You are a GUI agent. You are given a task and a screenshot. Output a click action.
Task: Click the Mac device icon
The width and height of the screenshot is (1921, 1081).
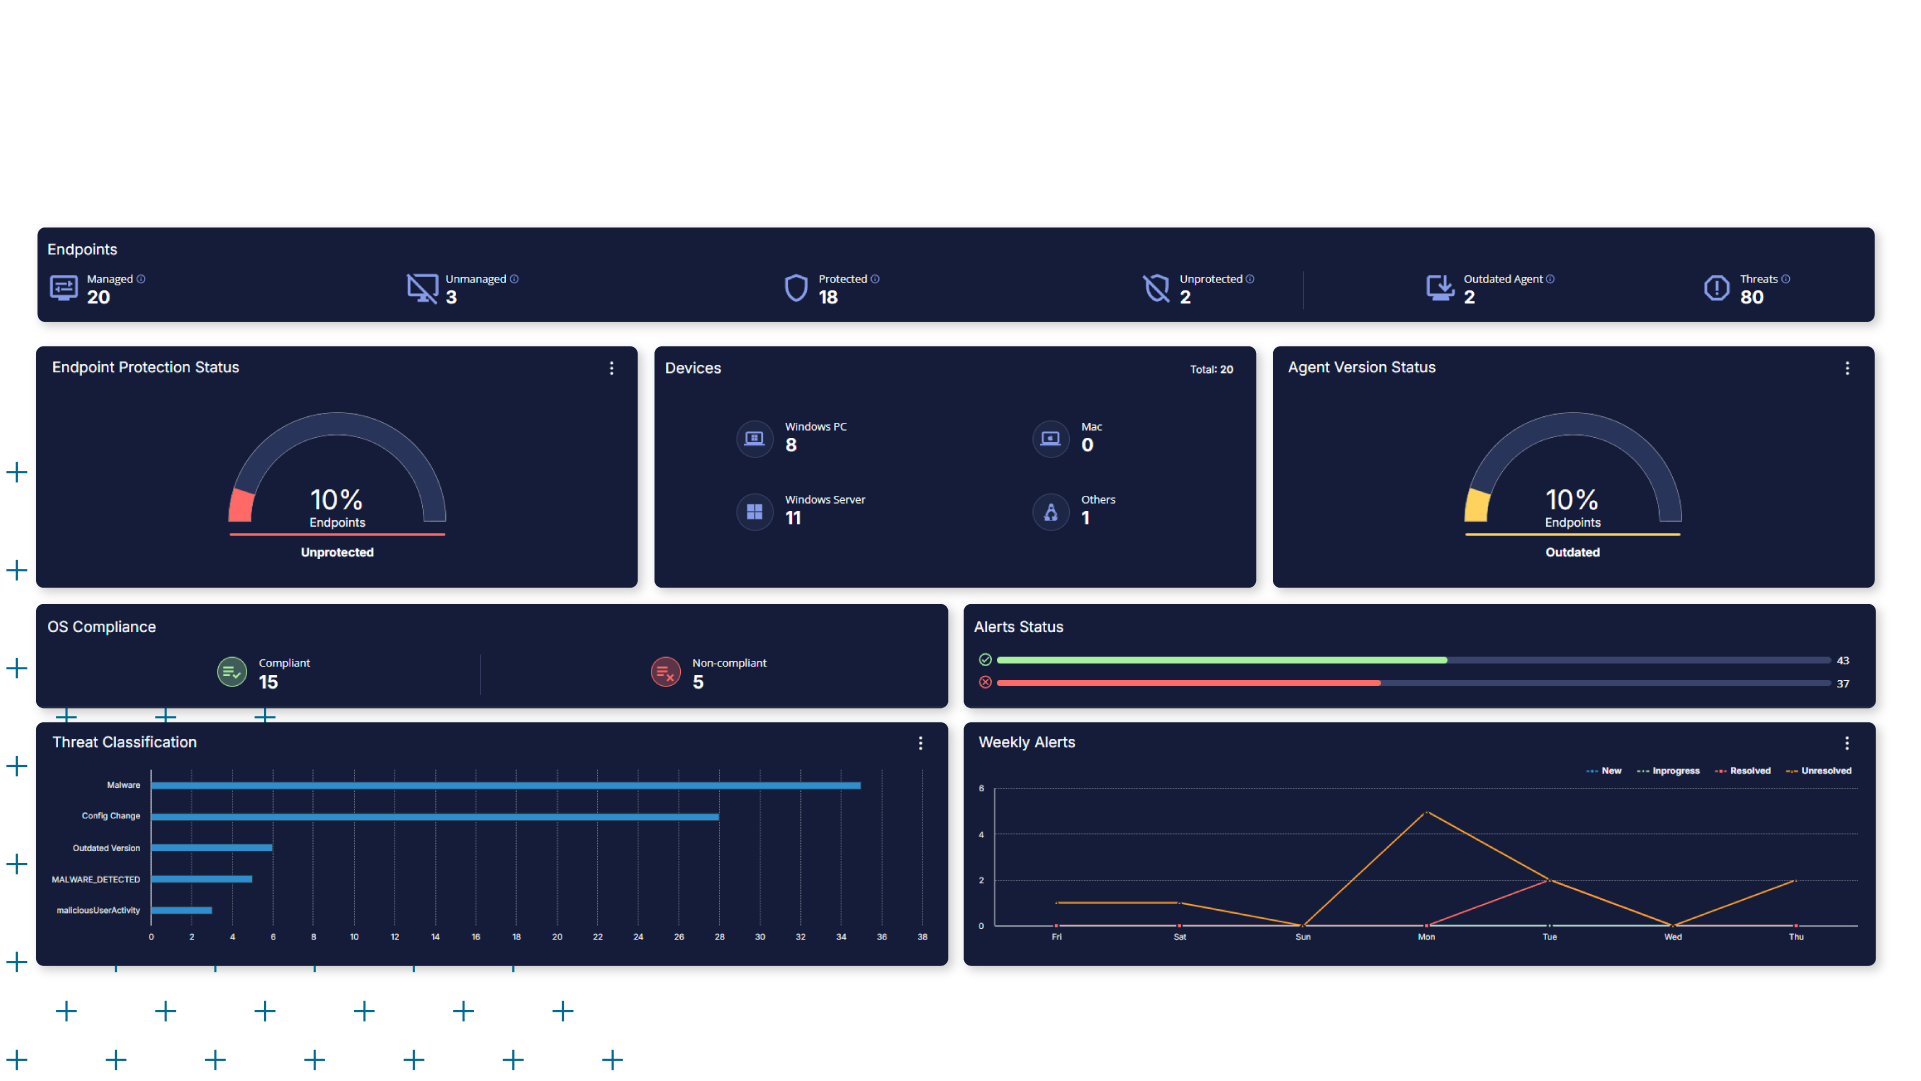(1050, 439)
